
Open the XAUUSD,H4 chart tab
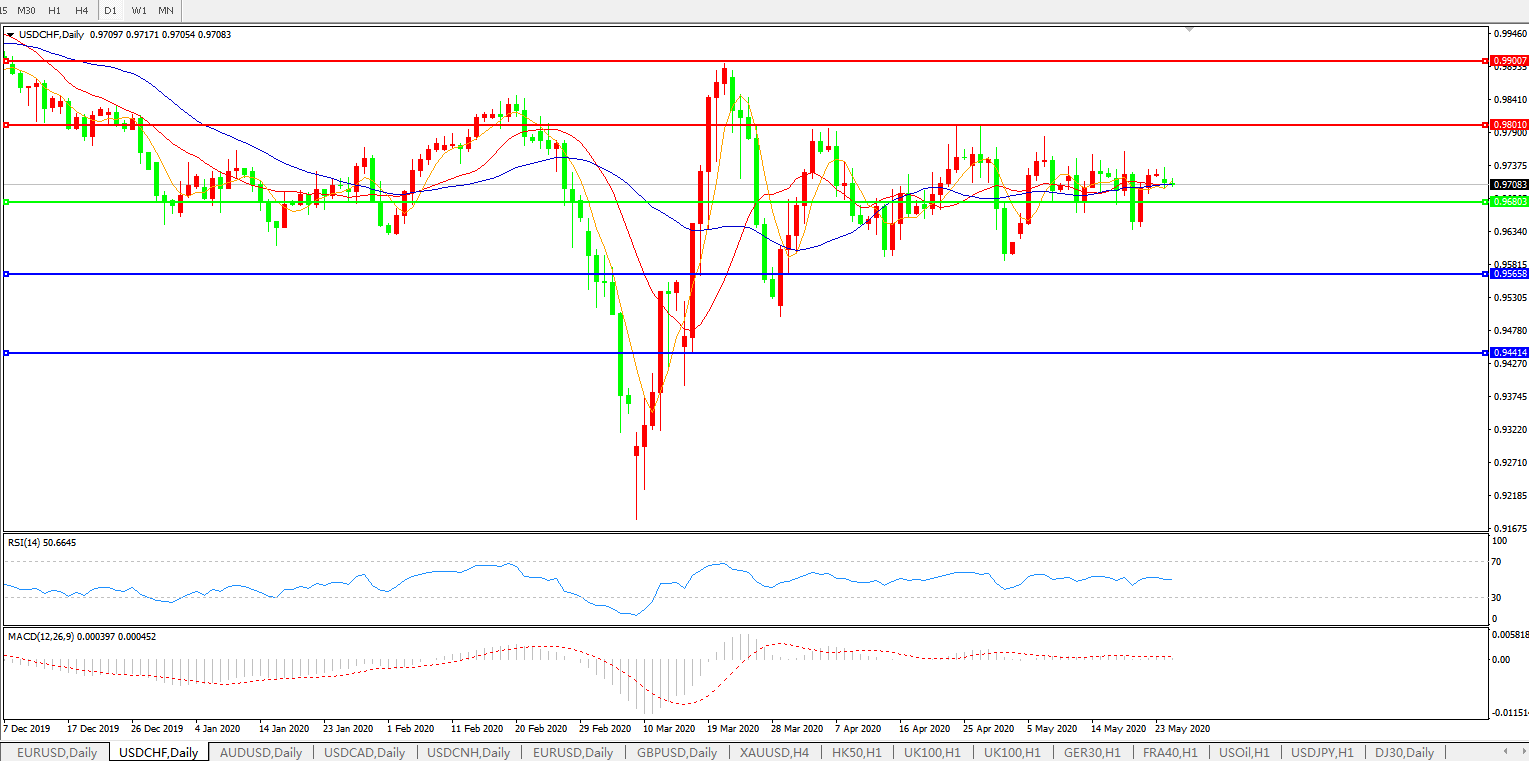(774, 752)
